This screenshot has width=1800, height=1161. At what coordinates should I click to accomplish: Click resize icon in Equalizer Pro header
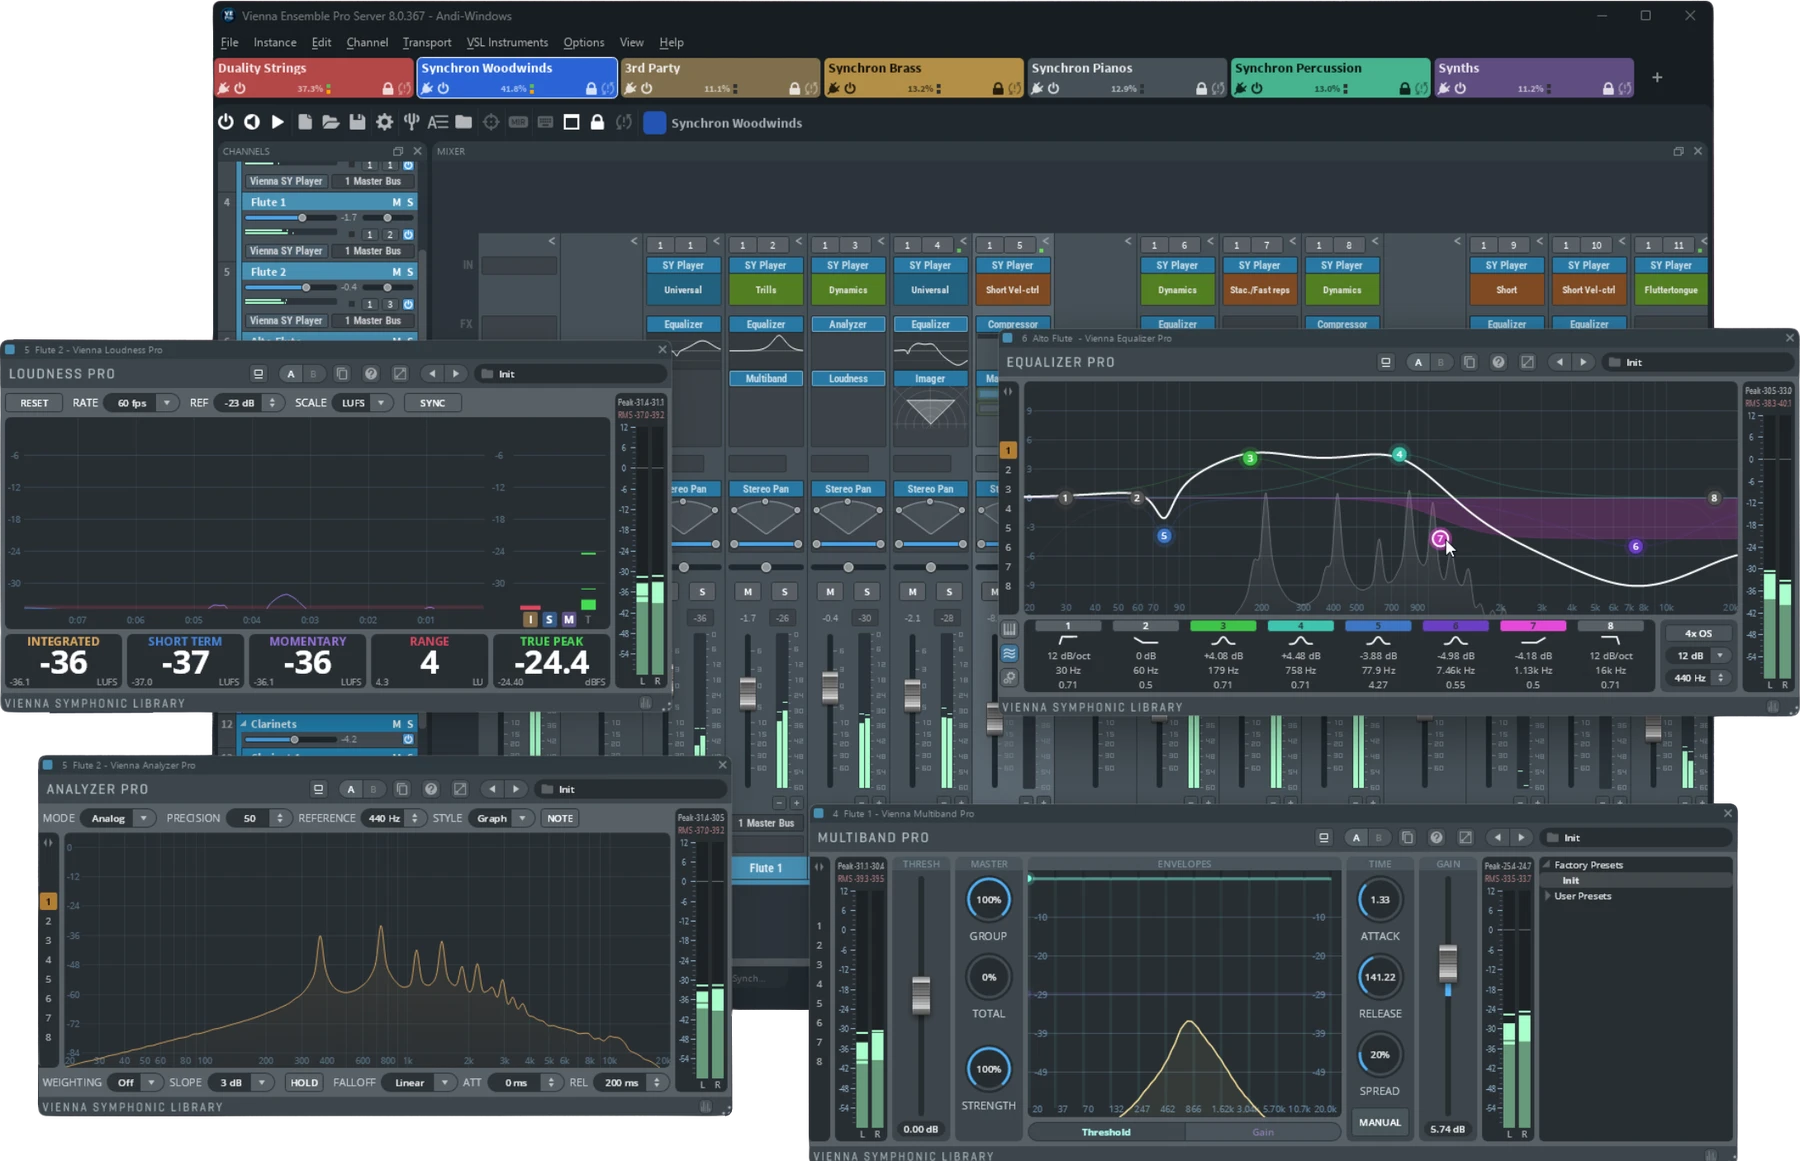1527,362
